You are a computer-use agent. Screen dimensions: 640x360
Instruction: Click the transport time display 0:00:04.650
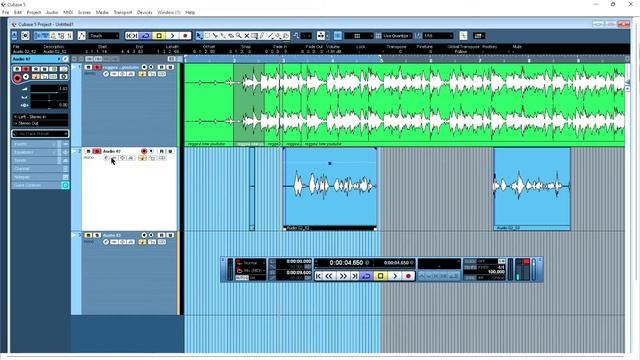pos(346,263)
